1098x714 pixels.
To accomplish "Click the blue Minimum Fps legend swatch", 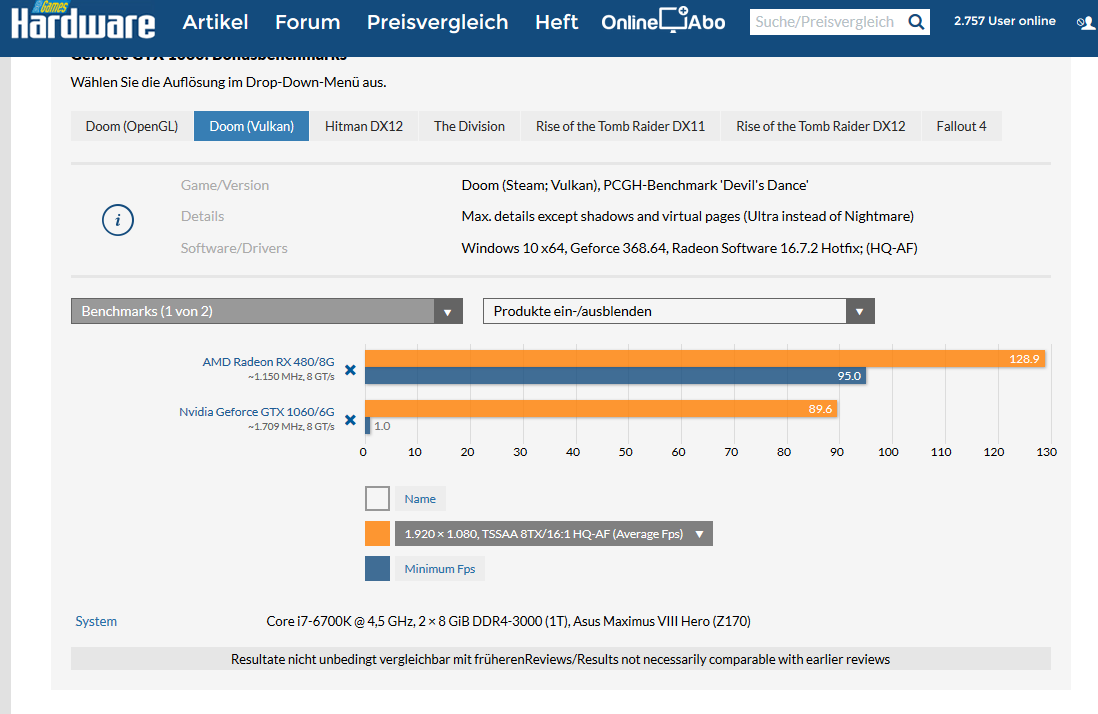I will 377,568.
